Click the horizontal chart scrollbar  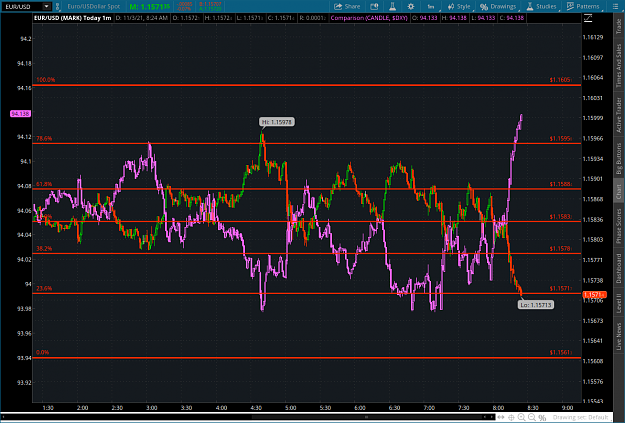click(367, 417)
